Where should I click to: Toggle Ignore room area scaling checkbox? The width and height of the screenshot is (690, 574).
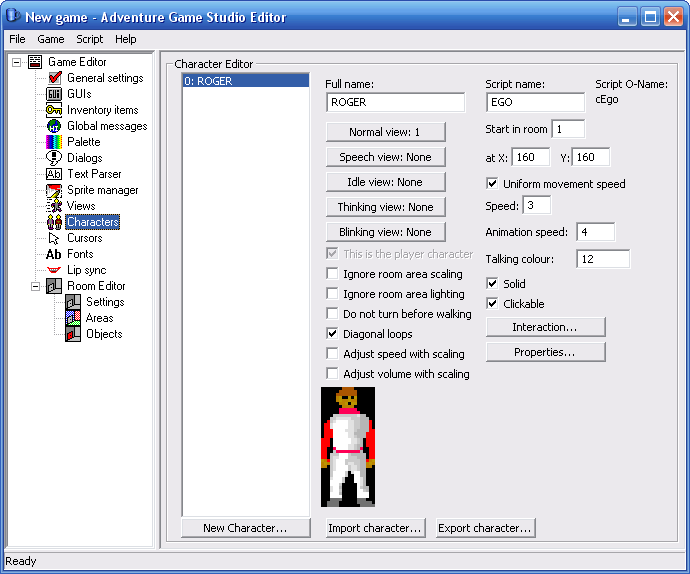pyautogui.click(x=332, y=274)
